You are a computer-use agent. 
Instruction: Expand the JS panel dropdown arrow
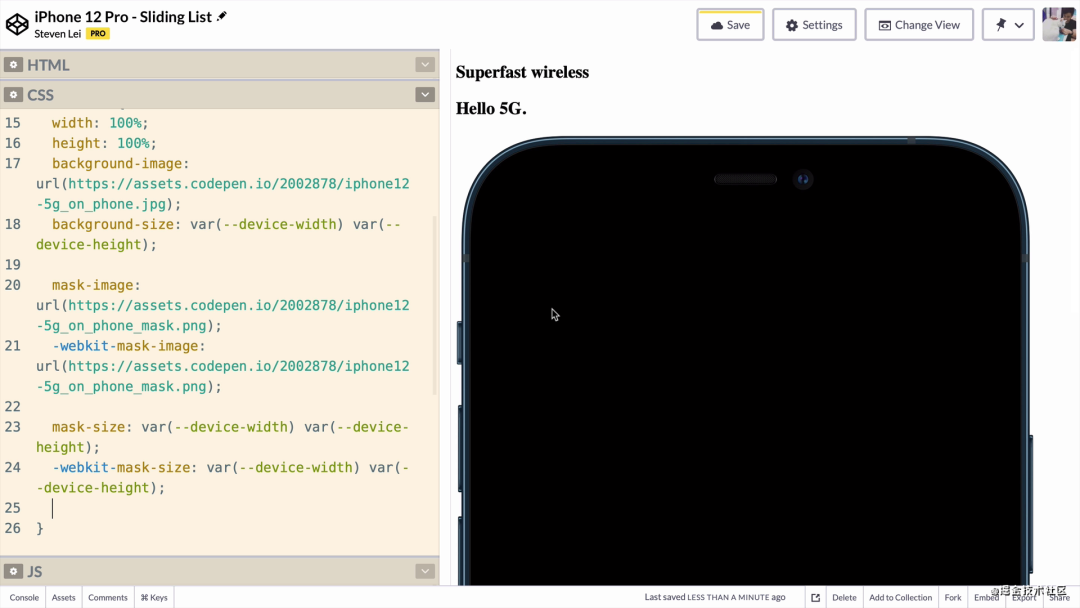click(425, 572)
